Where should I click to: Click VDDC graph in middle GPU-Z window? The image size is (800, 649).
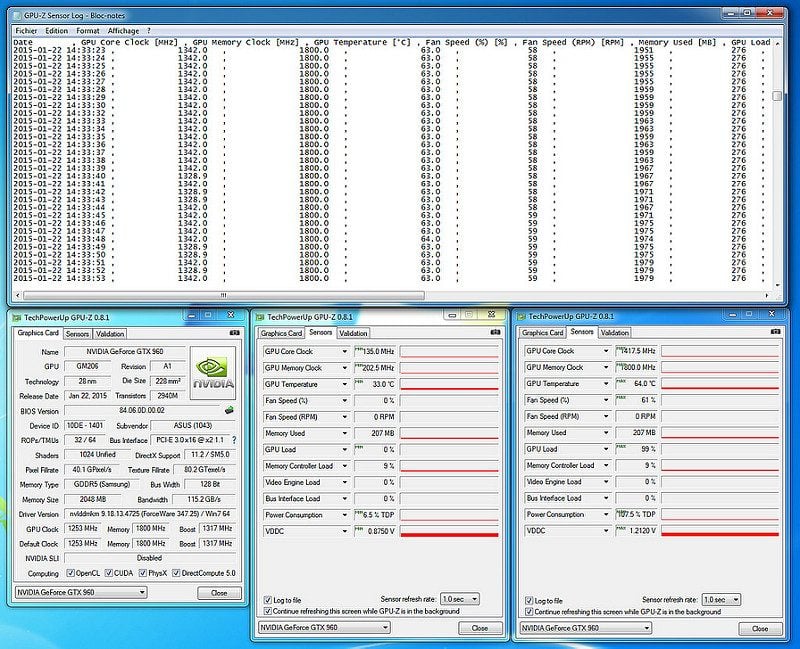tap(449, 531)
